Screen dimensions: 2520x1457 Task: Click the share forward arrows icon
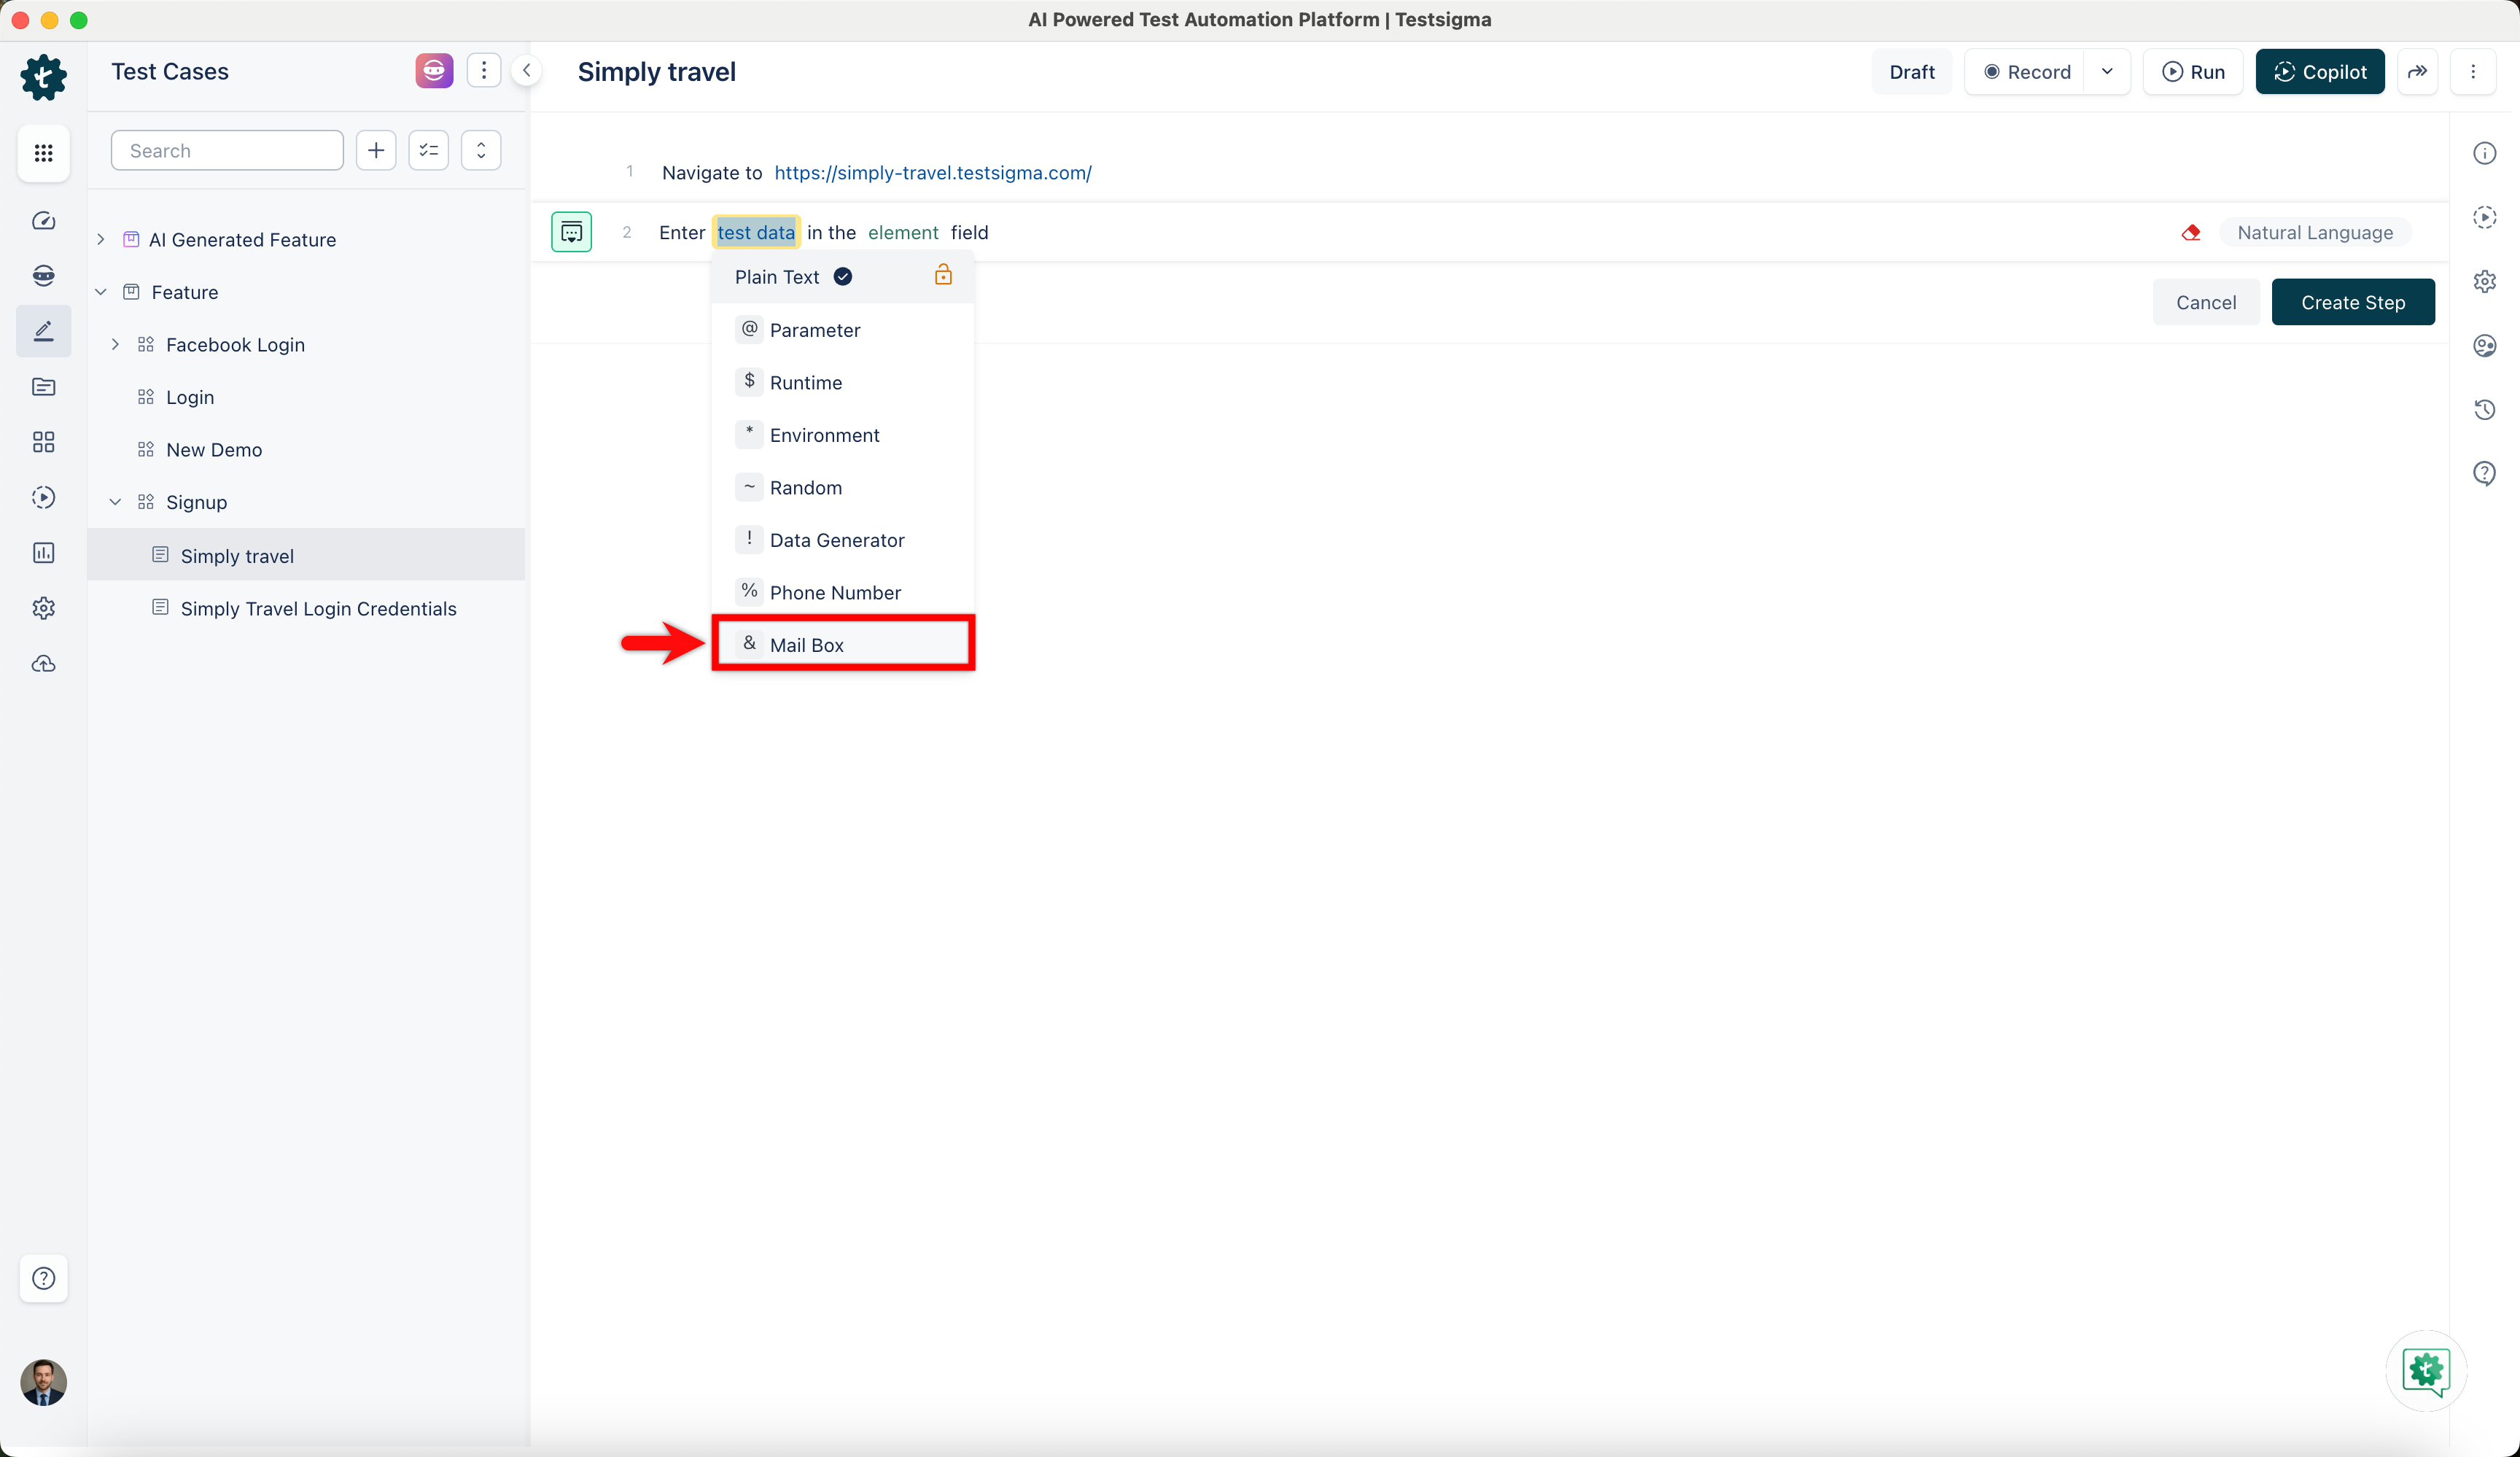tap(2418, 72)
